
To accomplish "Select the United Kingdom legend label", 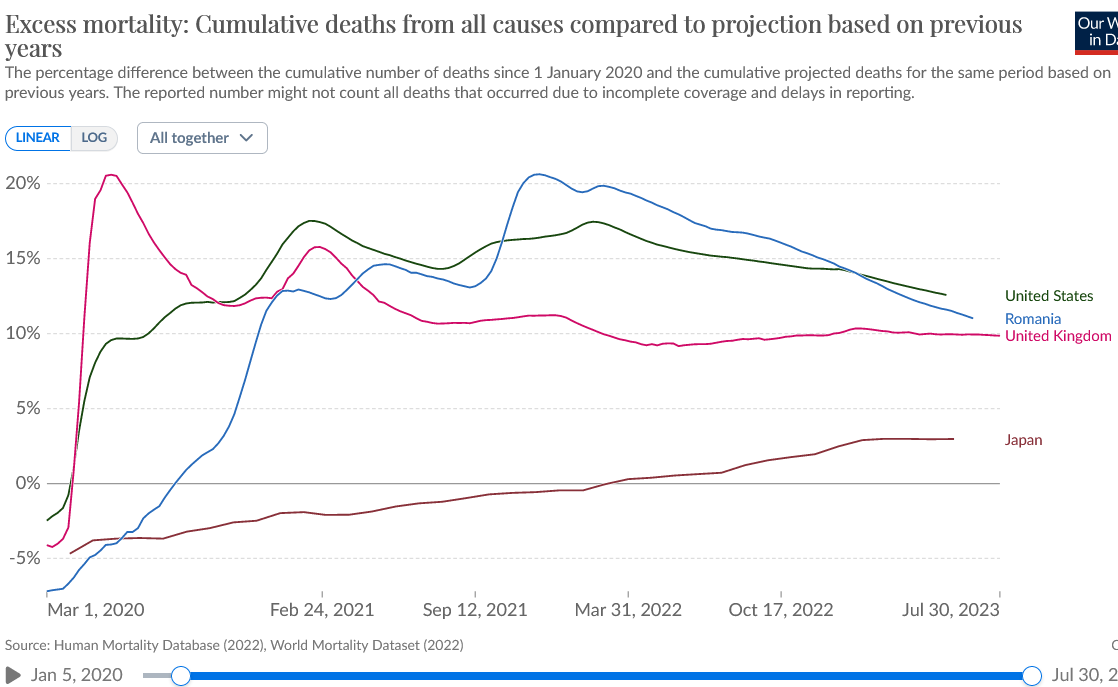I will click(1058, 336).
